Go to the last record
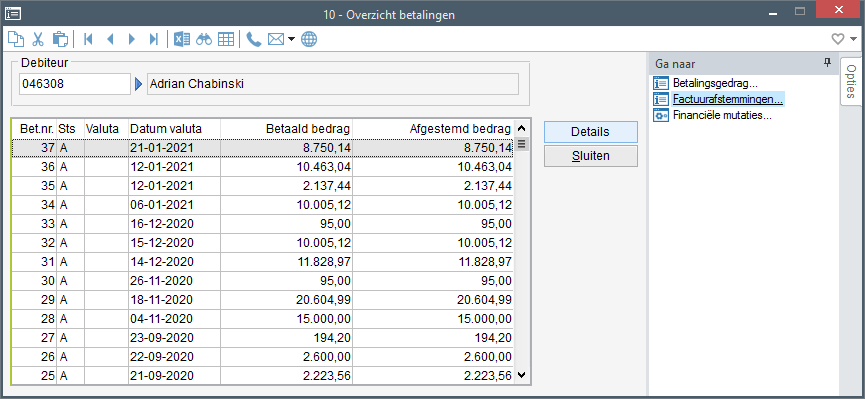Viewport: 865px width, 399px height. [x=154, y=39]
